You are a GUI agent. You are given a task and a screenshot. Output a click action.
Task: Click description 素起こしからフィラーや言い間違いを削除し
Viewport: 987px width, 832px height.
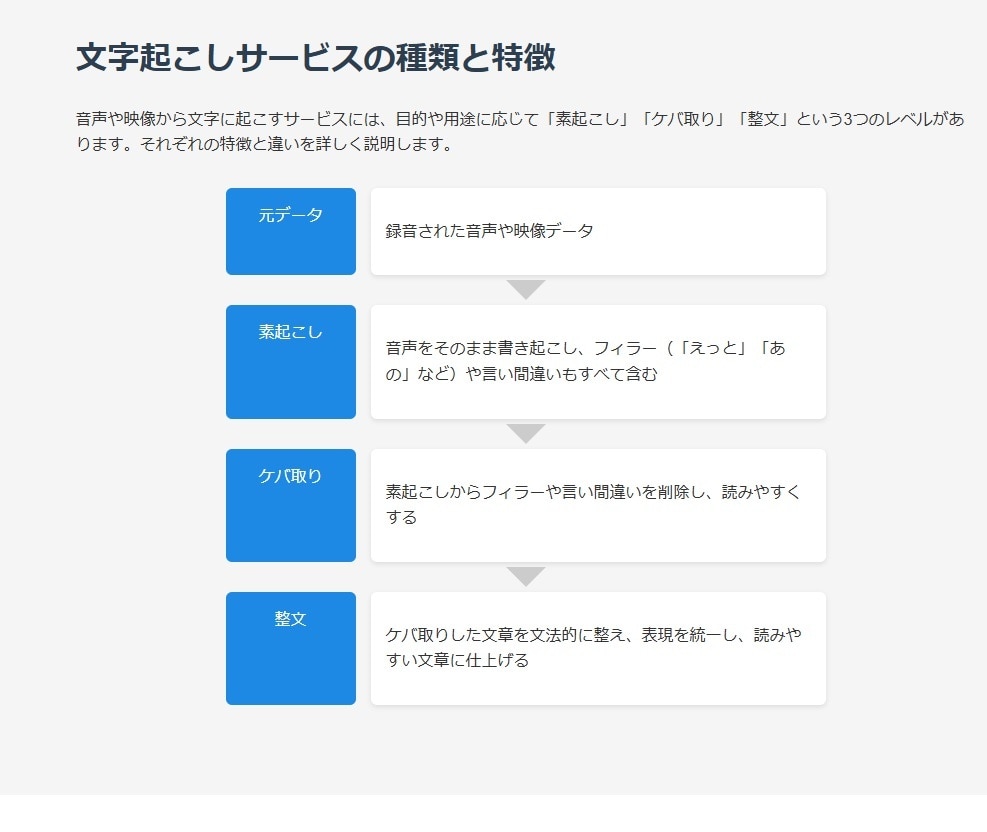tap(592, 504)
